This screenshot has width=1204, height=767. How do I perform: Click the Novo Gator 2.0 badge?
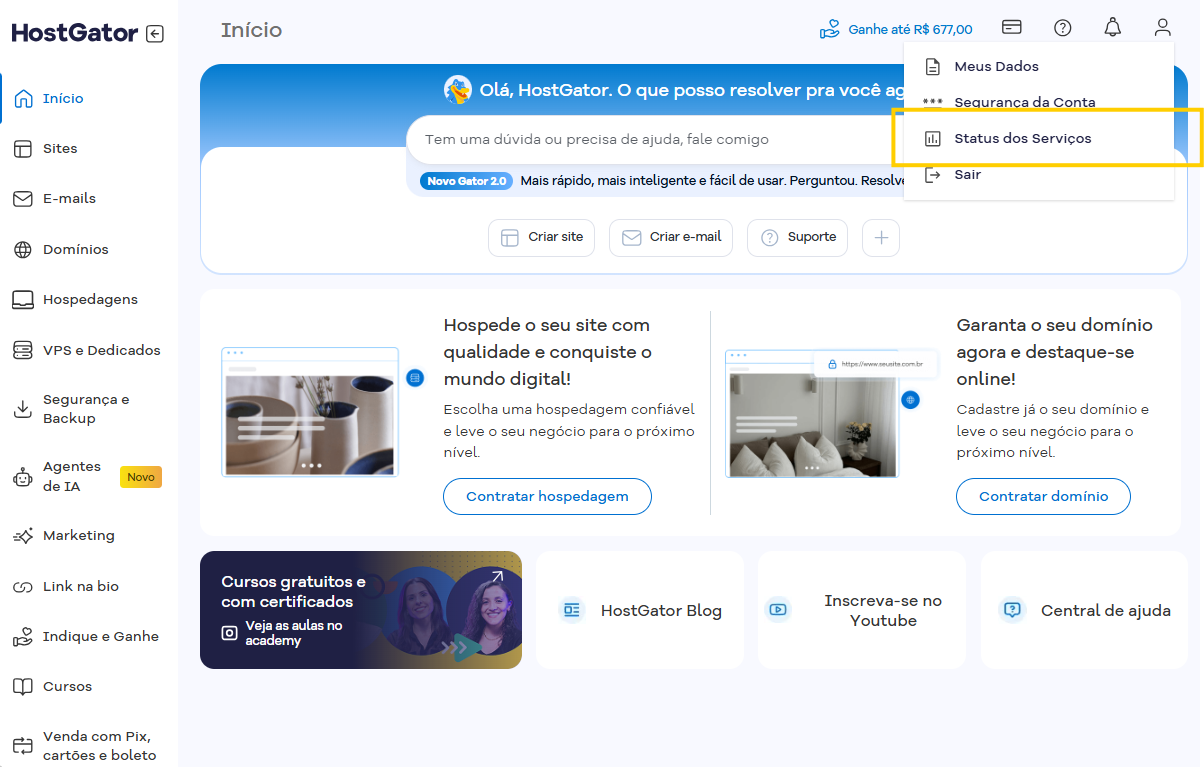[466, 181]
